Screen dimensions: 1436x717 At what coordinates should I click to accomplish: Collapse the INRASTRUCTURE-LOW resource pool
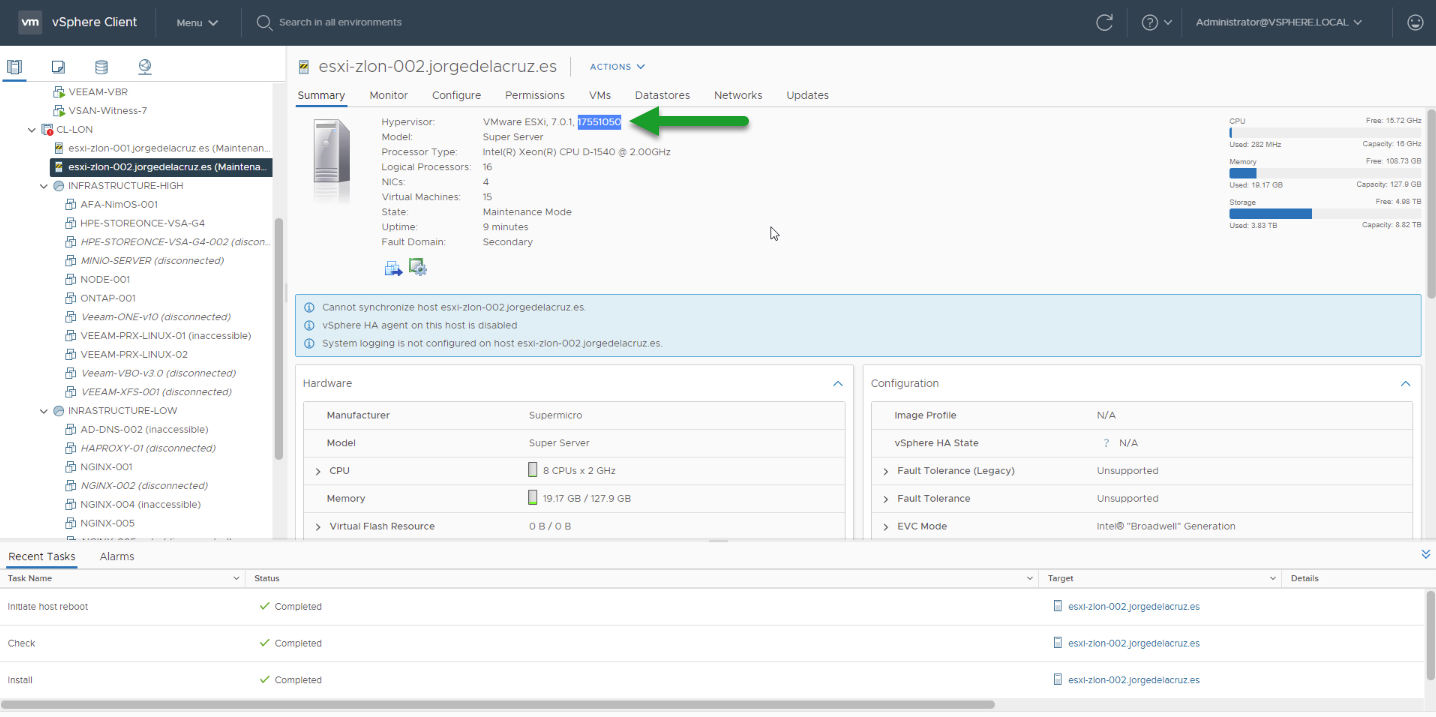pyautogui.click(x=44, y=410)
